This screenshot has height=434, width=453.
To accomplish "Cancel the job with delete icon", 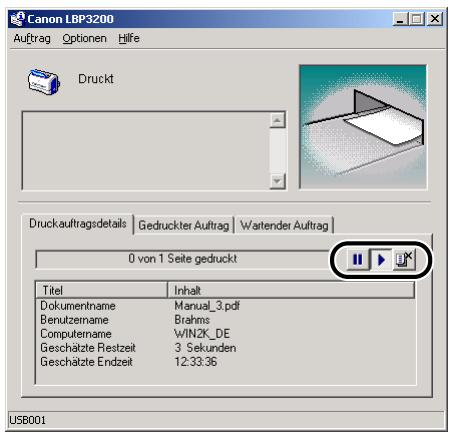I will click(x=404, y=259).
